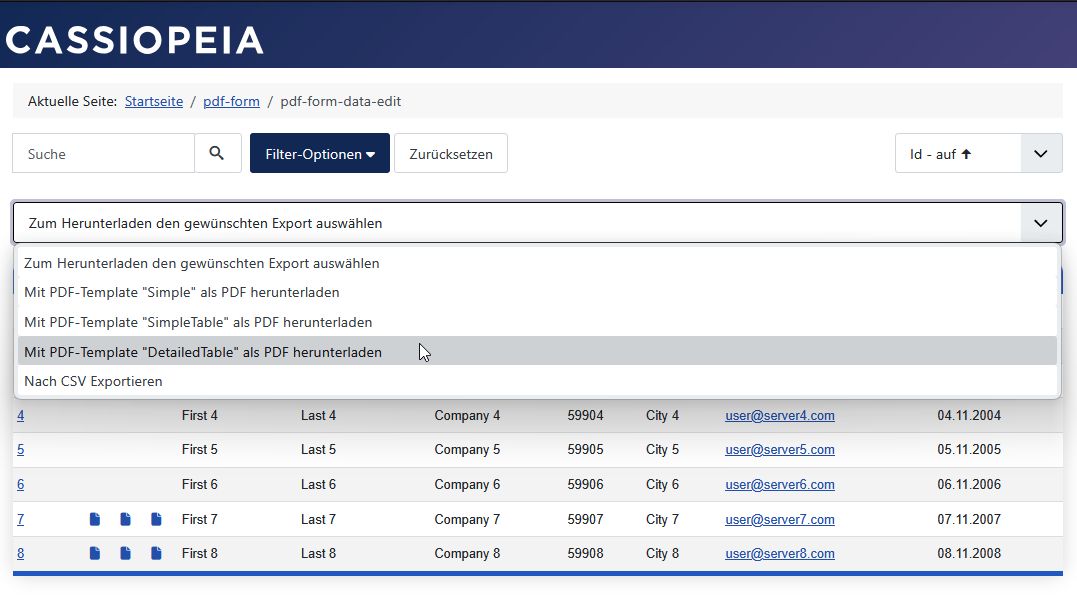Click the Zurücksetzen button
Image resolution: width=1077 pixels, height=612 pixels.
click(x=450, y=153)
